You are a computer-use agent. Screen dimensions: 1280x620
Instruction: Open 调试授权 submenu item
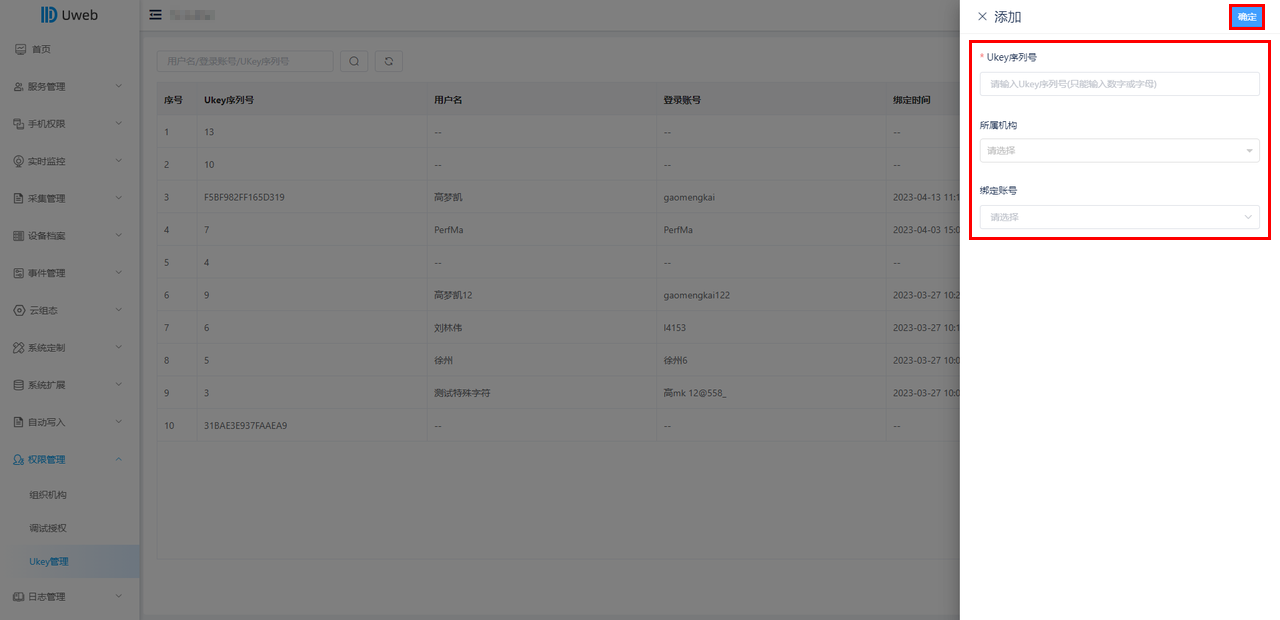click(48, 528)
